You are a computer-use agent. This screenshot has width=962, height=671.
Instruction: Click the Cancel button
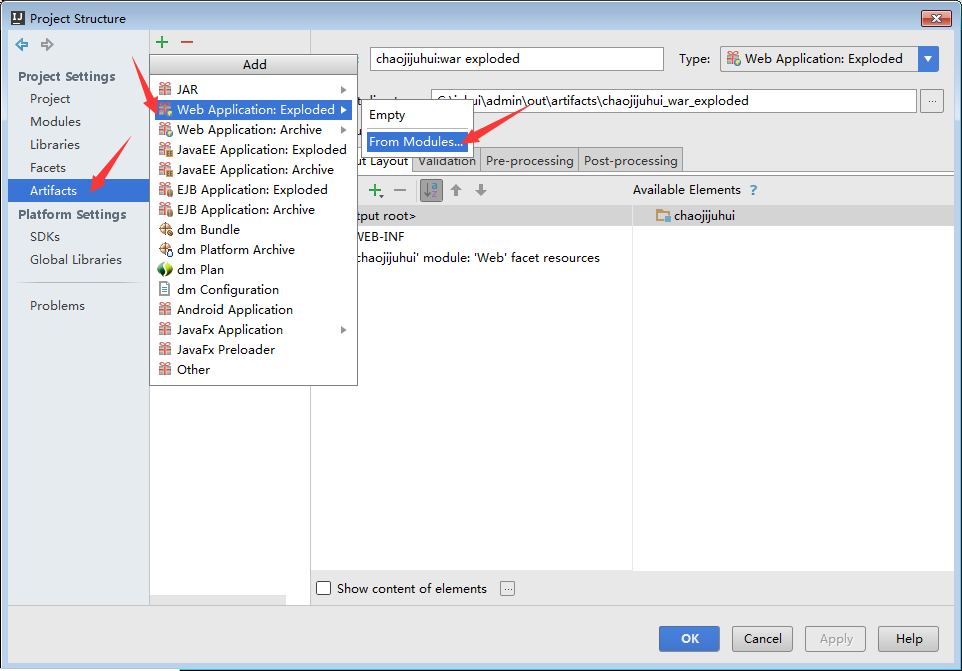[762, 638]
